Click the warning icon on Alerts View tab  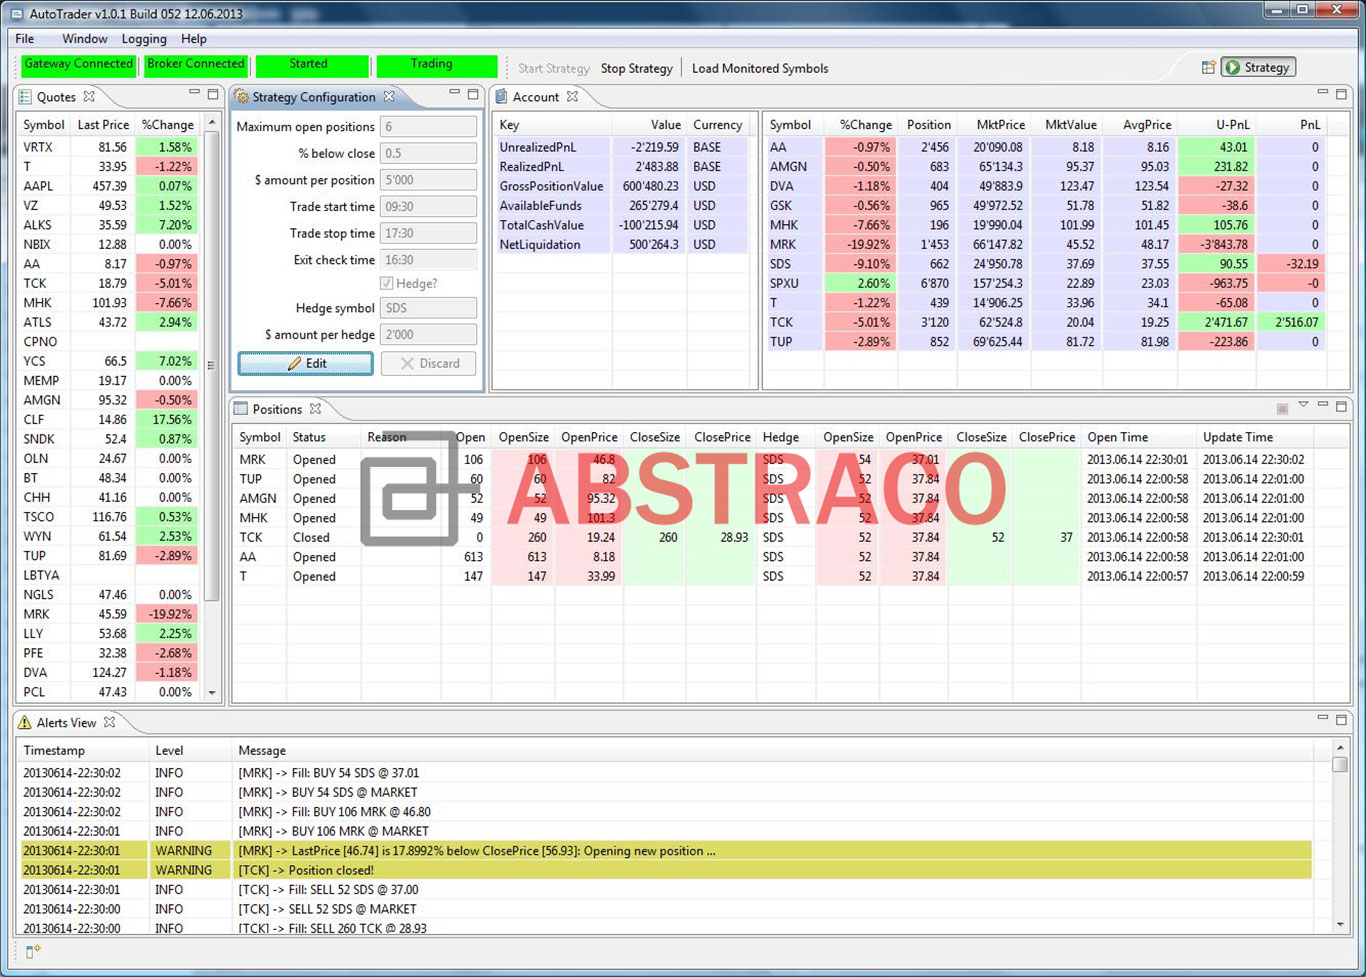(x=22, y=721)
